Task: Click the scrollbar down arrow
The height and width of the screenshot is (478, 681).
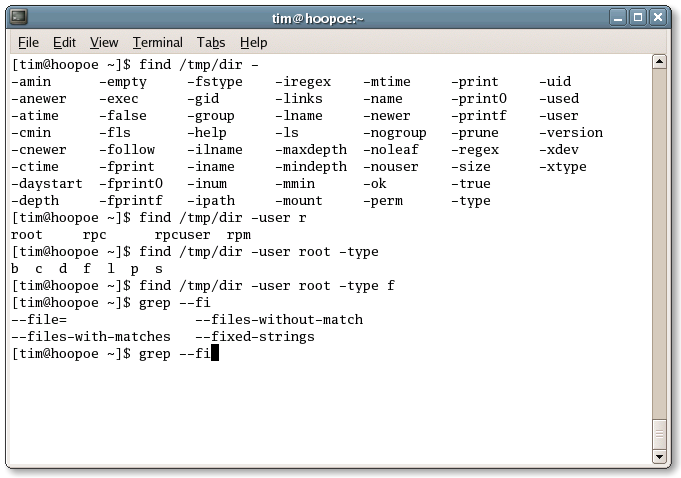Action: coord(659,456)
